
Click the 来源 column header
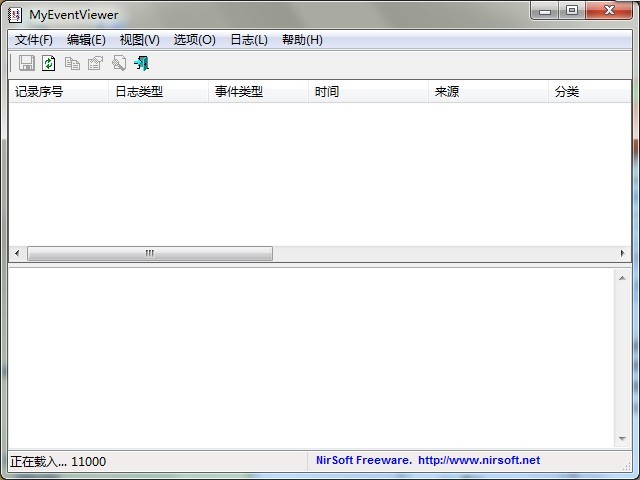click(x=447, y=92)
